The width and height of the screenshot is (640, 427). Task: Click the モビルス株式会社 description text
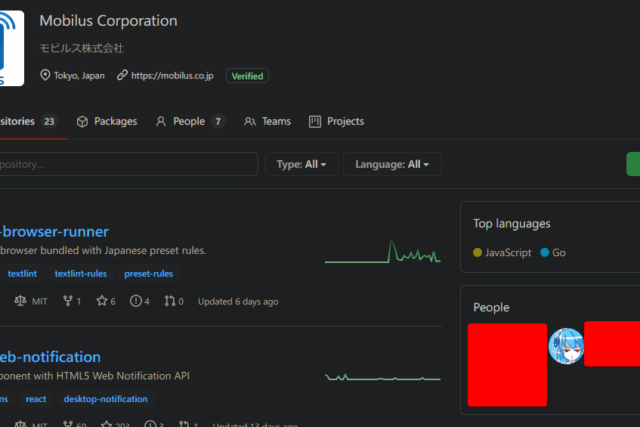coord(81,48)
